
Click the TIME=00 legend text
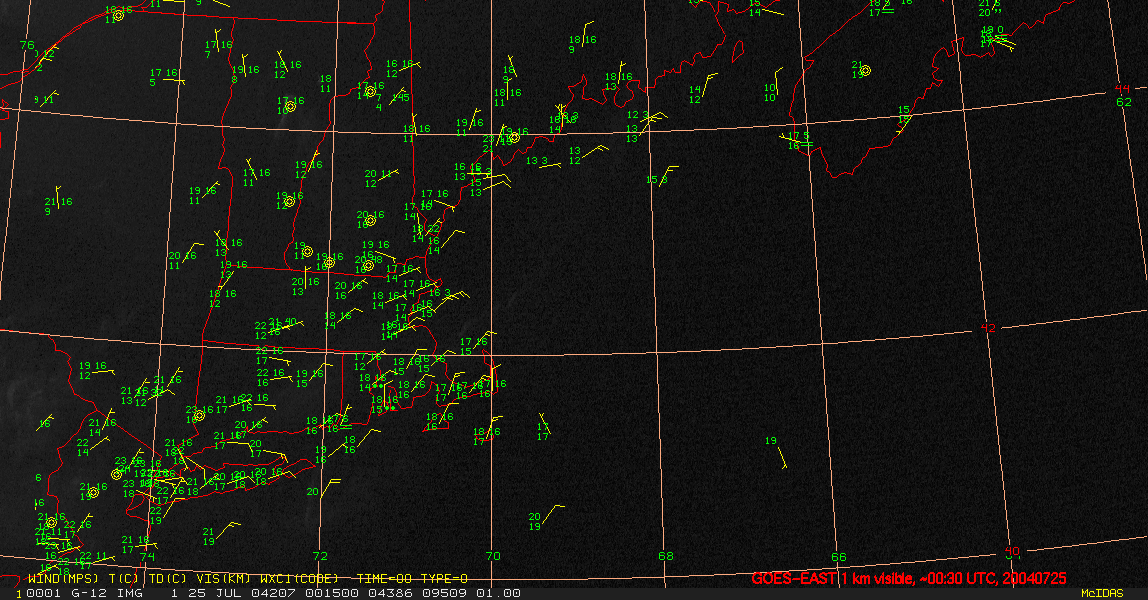coord(384,579)
